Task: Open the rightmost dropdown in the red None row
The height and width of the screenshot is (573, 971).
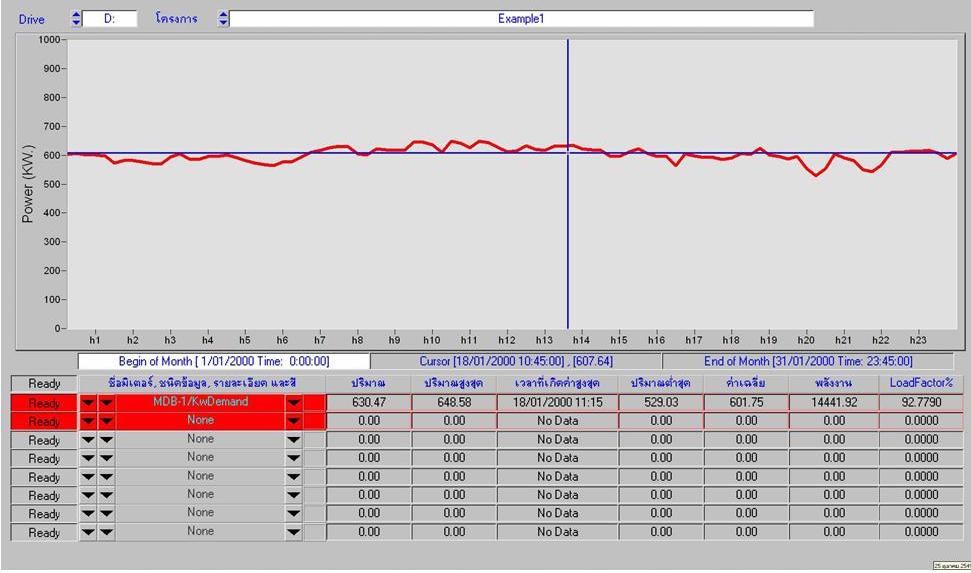Action: tap(293, 421)
